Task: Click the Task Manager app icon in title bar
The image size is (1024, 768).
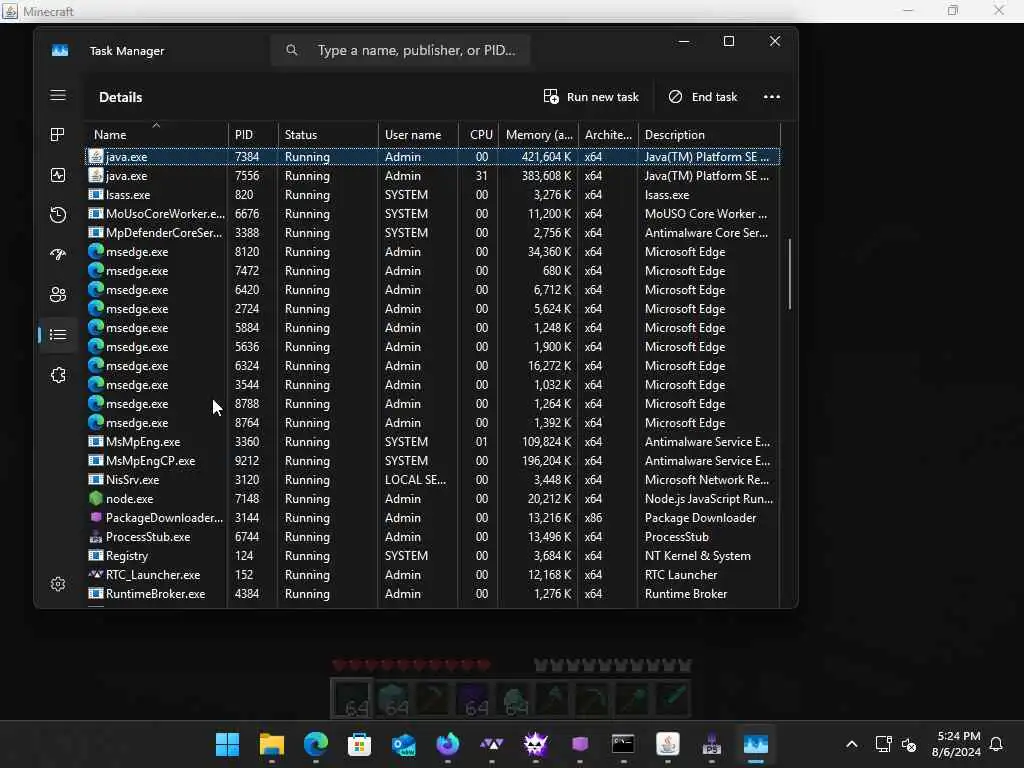Action: click(59, 50)
